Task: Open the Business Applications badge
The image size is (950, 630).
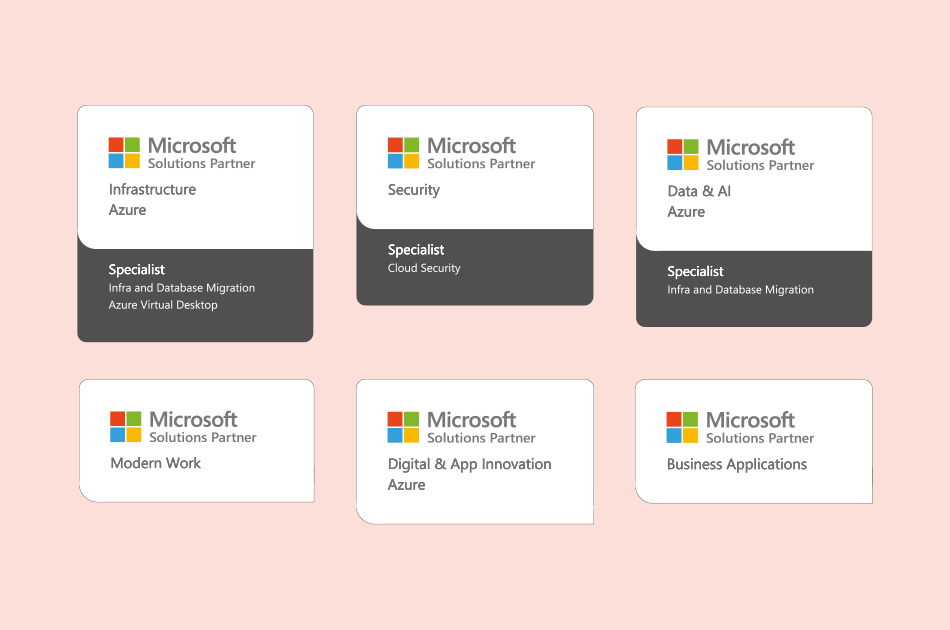Action: pyautogui.click(x=753, y=440)
